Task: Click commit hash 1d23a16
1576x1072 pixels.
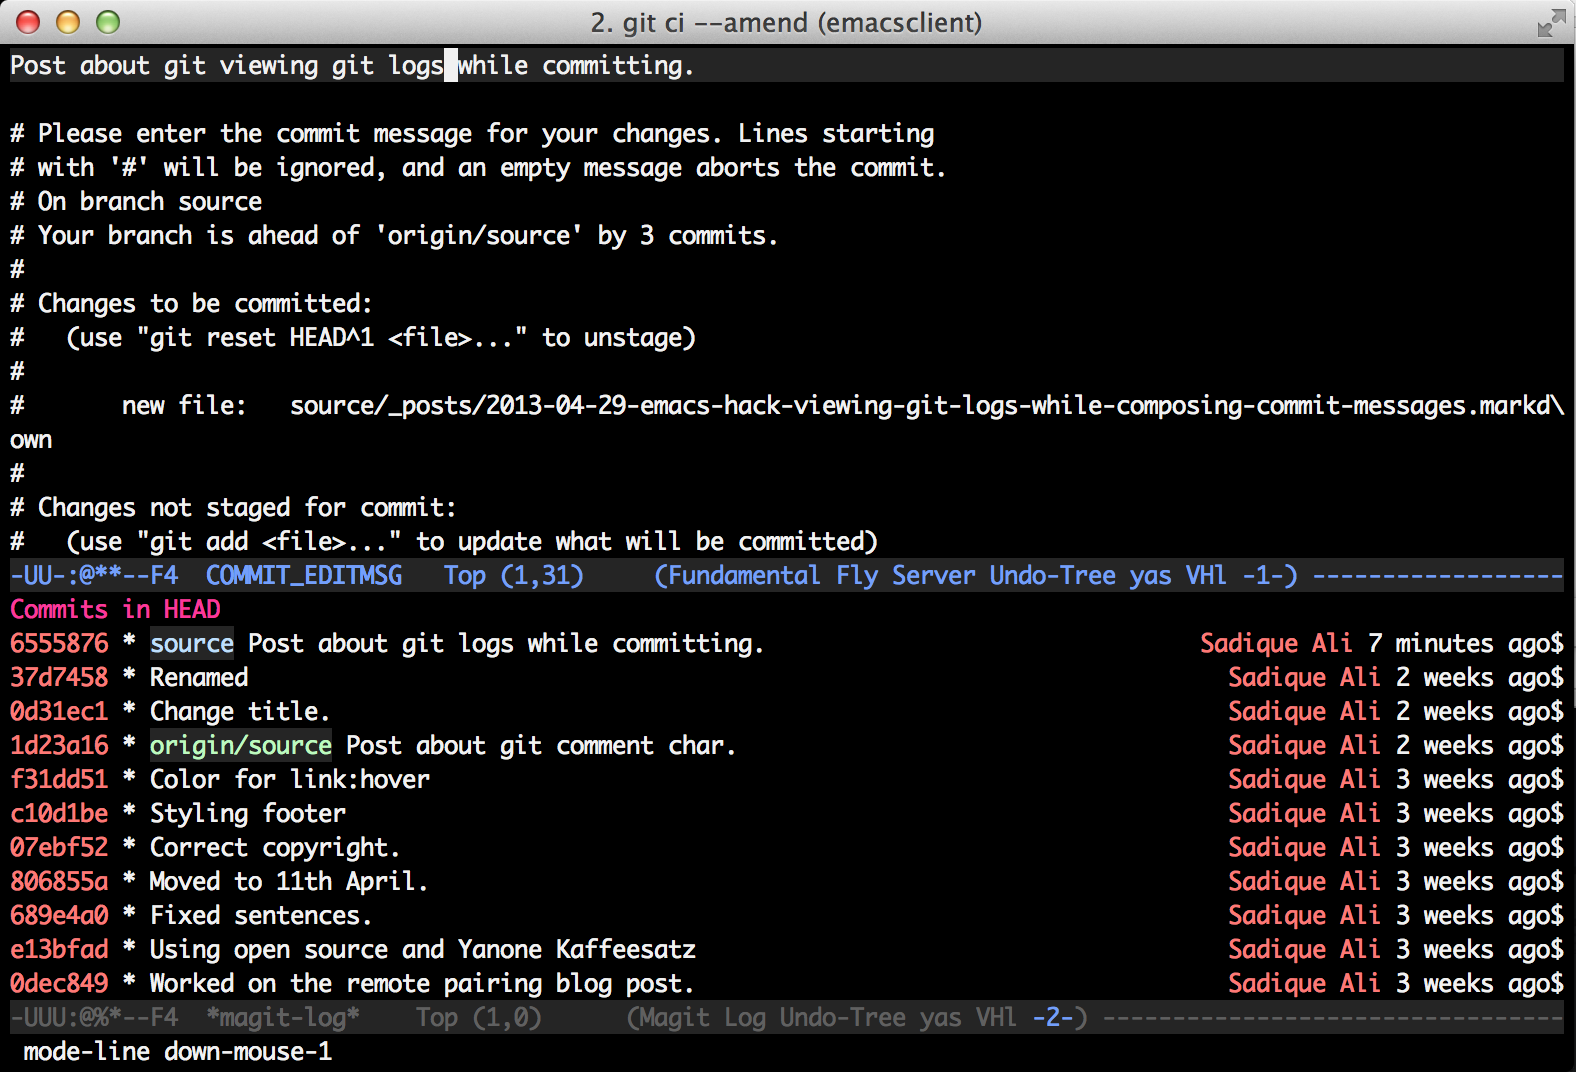Action: coord(59,745)
